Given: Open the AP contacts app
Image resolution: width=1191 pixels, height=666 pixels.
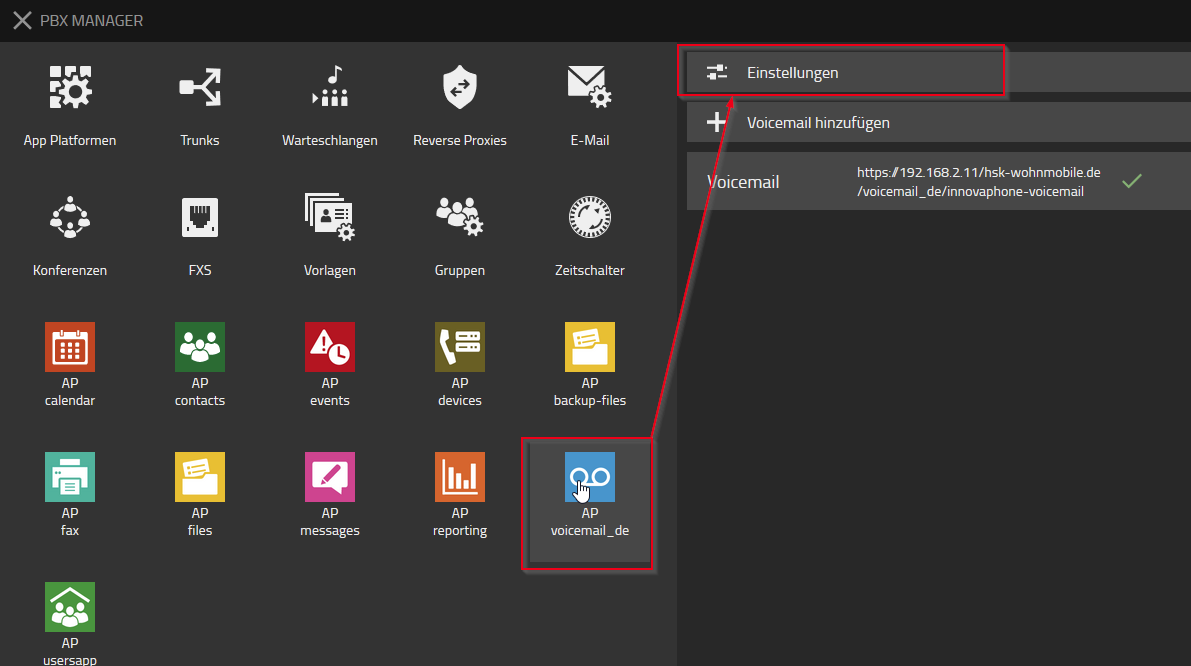Looking at the screenshot, I should click(200, 347).
